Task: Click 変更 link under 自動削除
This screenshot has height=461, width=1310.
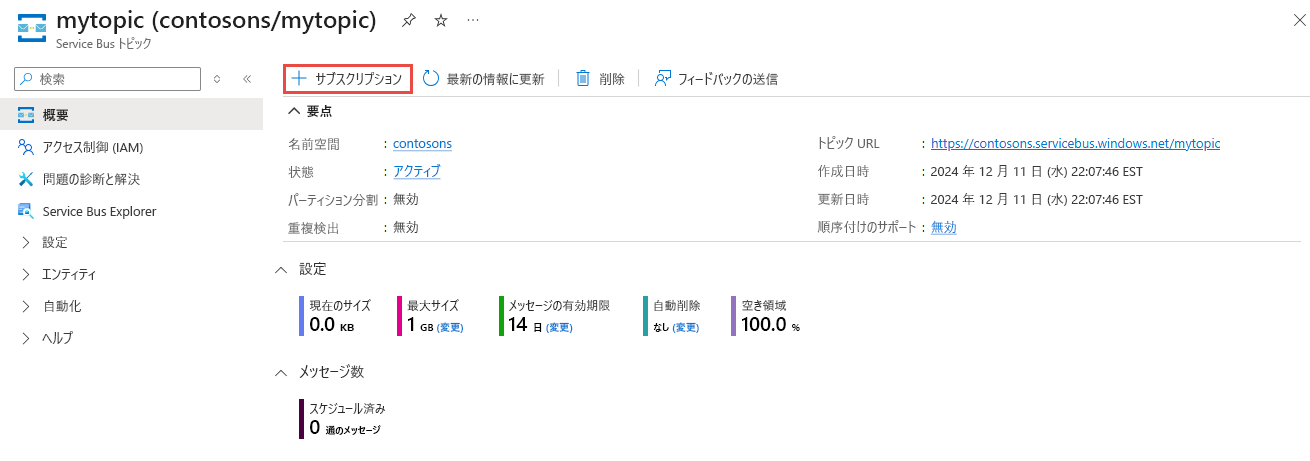Action: pyautogui.click(x=685, y=327)
